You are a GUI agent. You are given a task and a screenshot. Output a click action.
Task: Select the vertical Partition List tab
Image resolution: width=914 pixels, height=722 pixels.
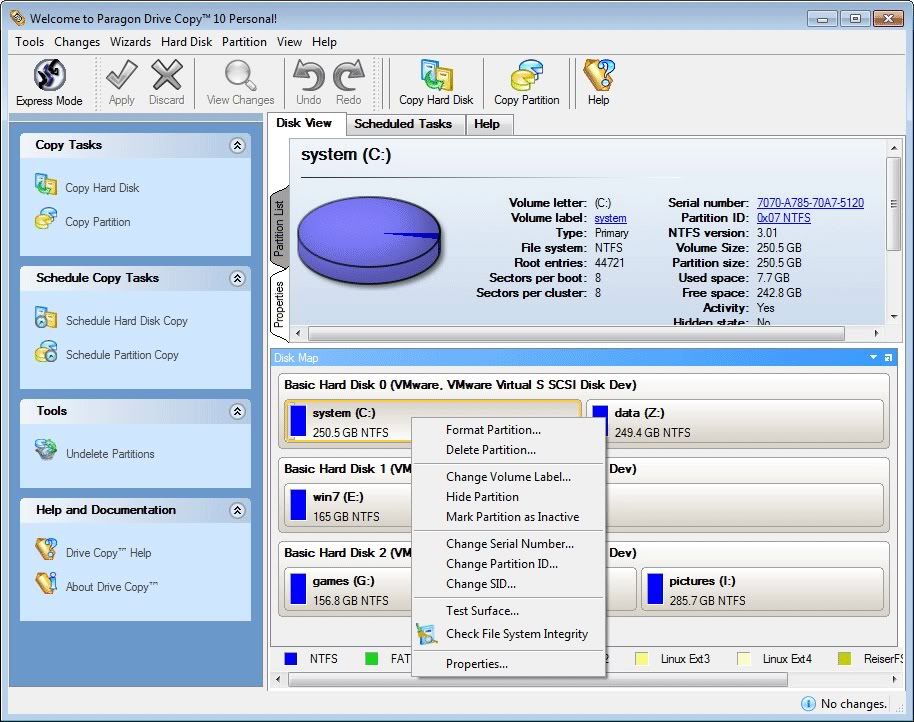click(279, 228)
